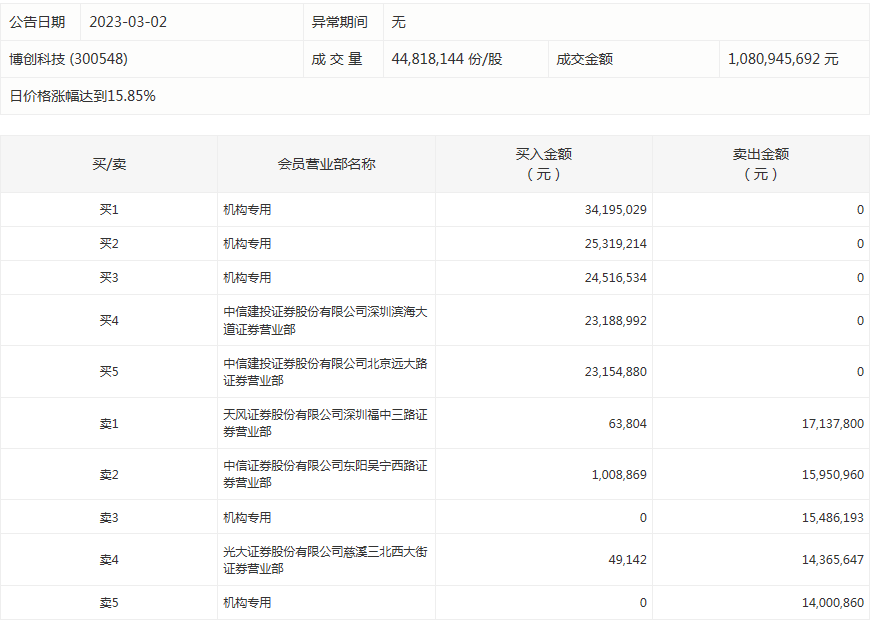Click 光大证券 慈溪三北西大街证券营业部 name
Screen dimensions: 877x620
[x=326, y=560]
